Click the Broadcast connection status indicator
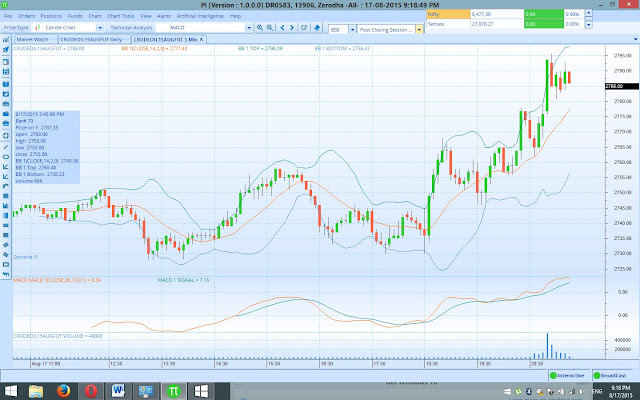 point(610,376)
